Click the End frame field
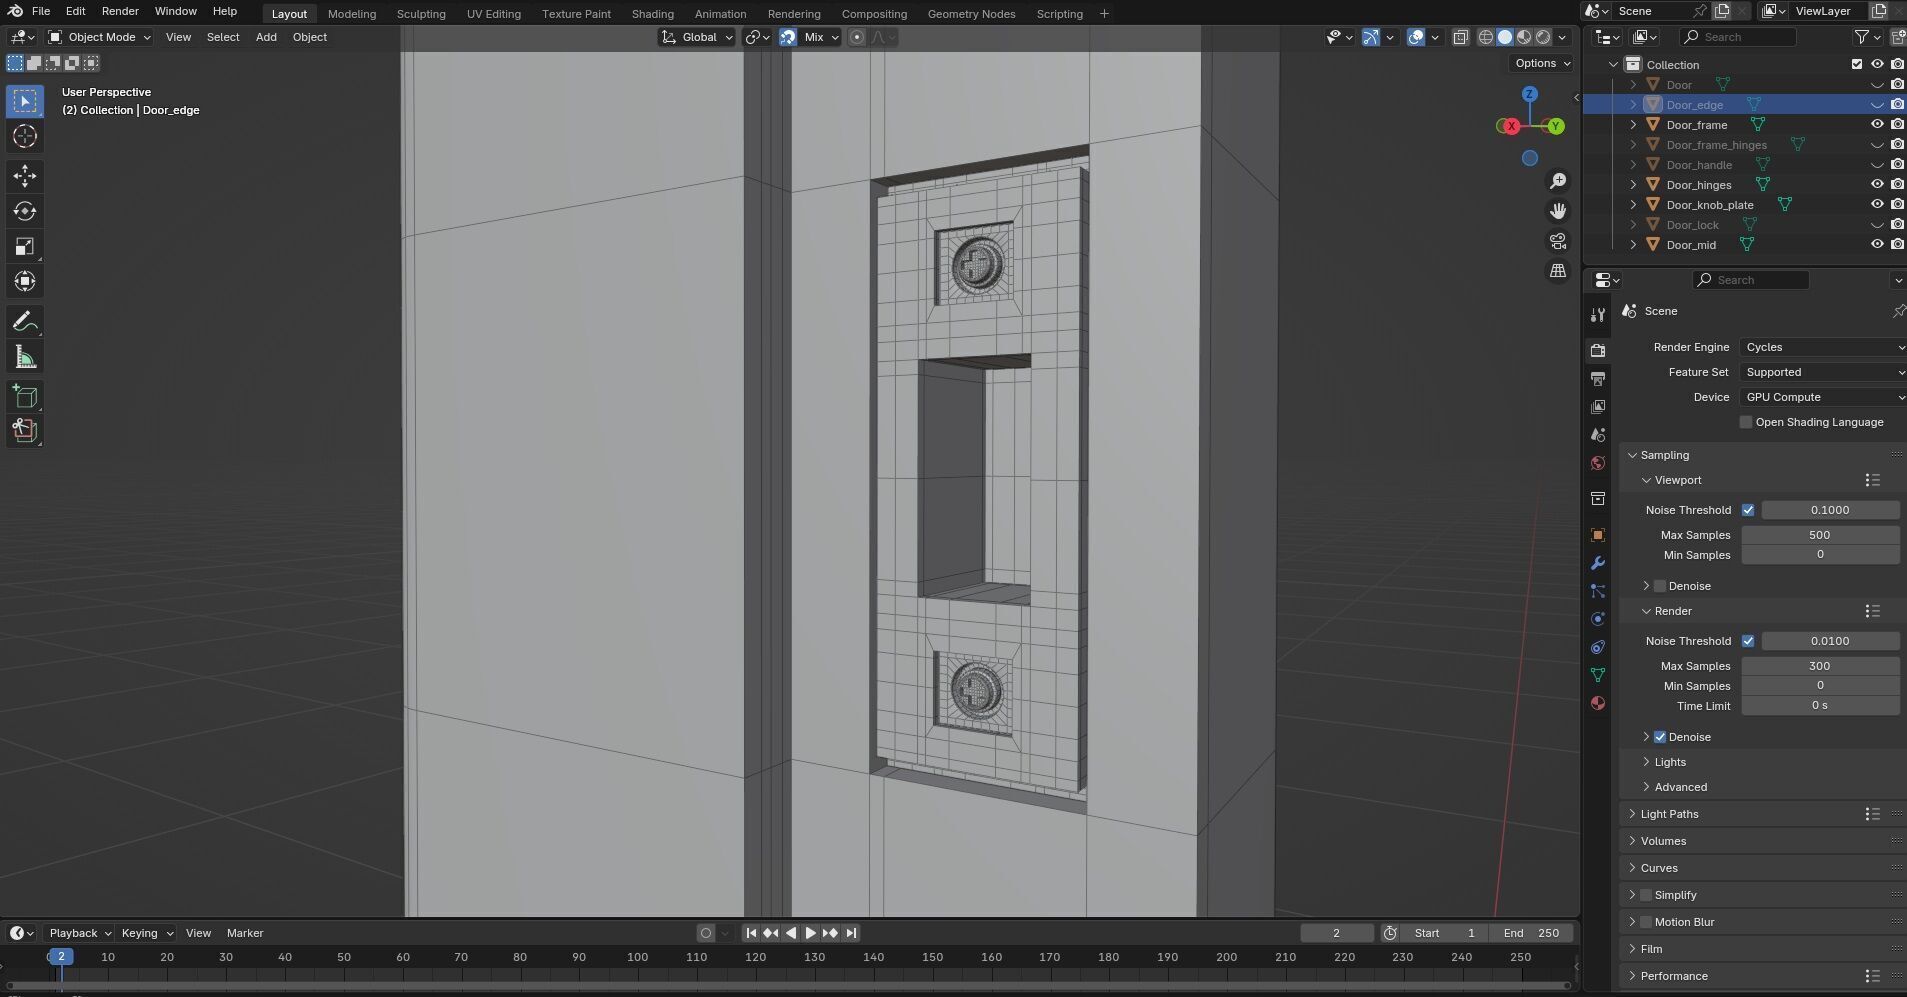Viewport: 1907px width, 997px height. click(x=1530, y=933)
